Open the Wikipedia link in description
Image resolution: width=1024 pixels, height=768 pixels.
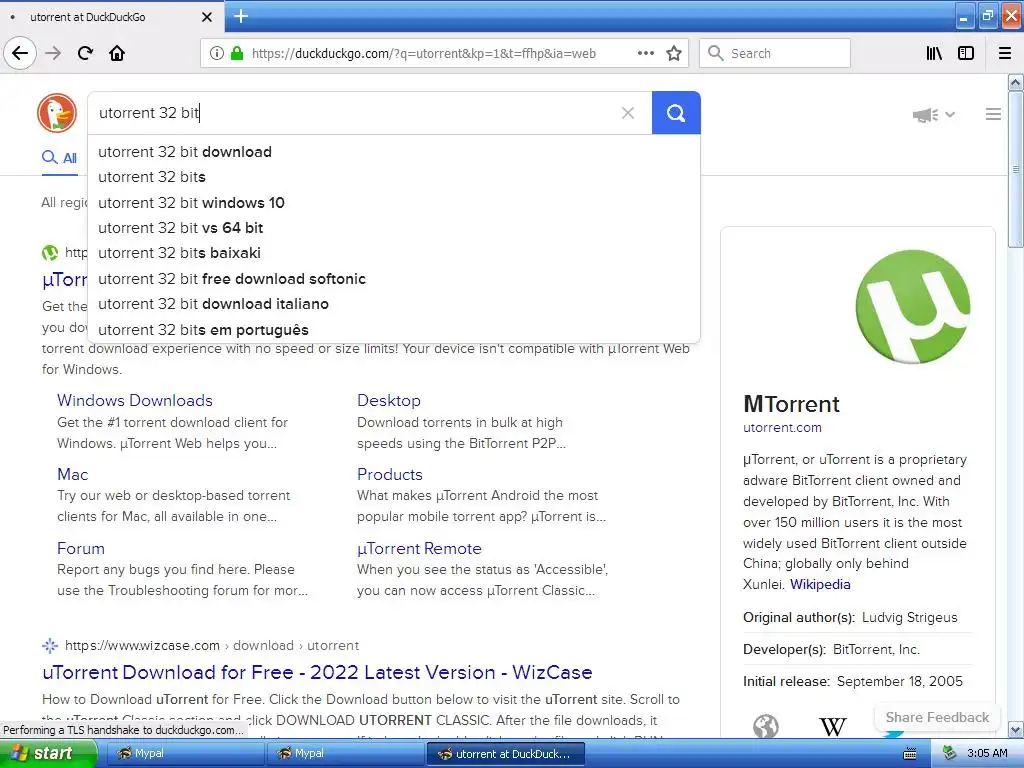820,584
